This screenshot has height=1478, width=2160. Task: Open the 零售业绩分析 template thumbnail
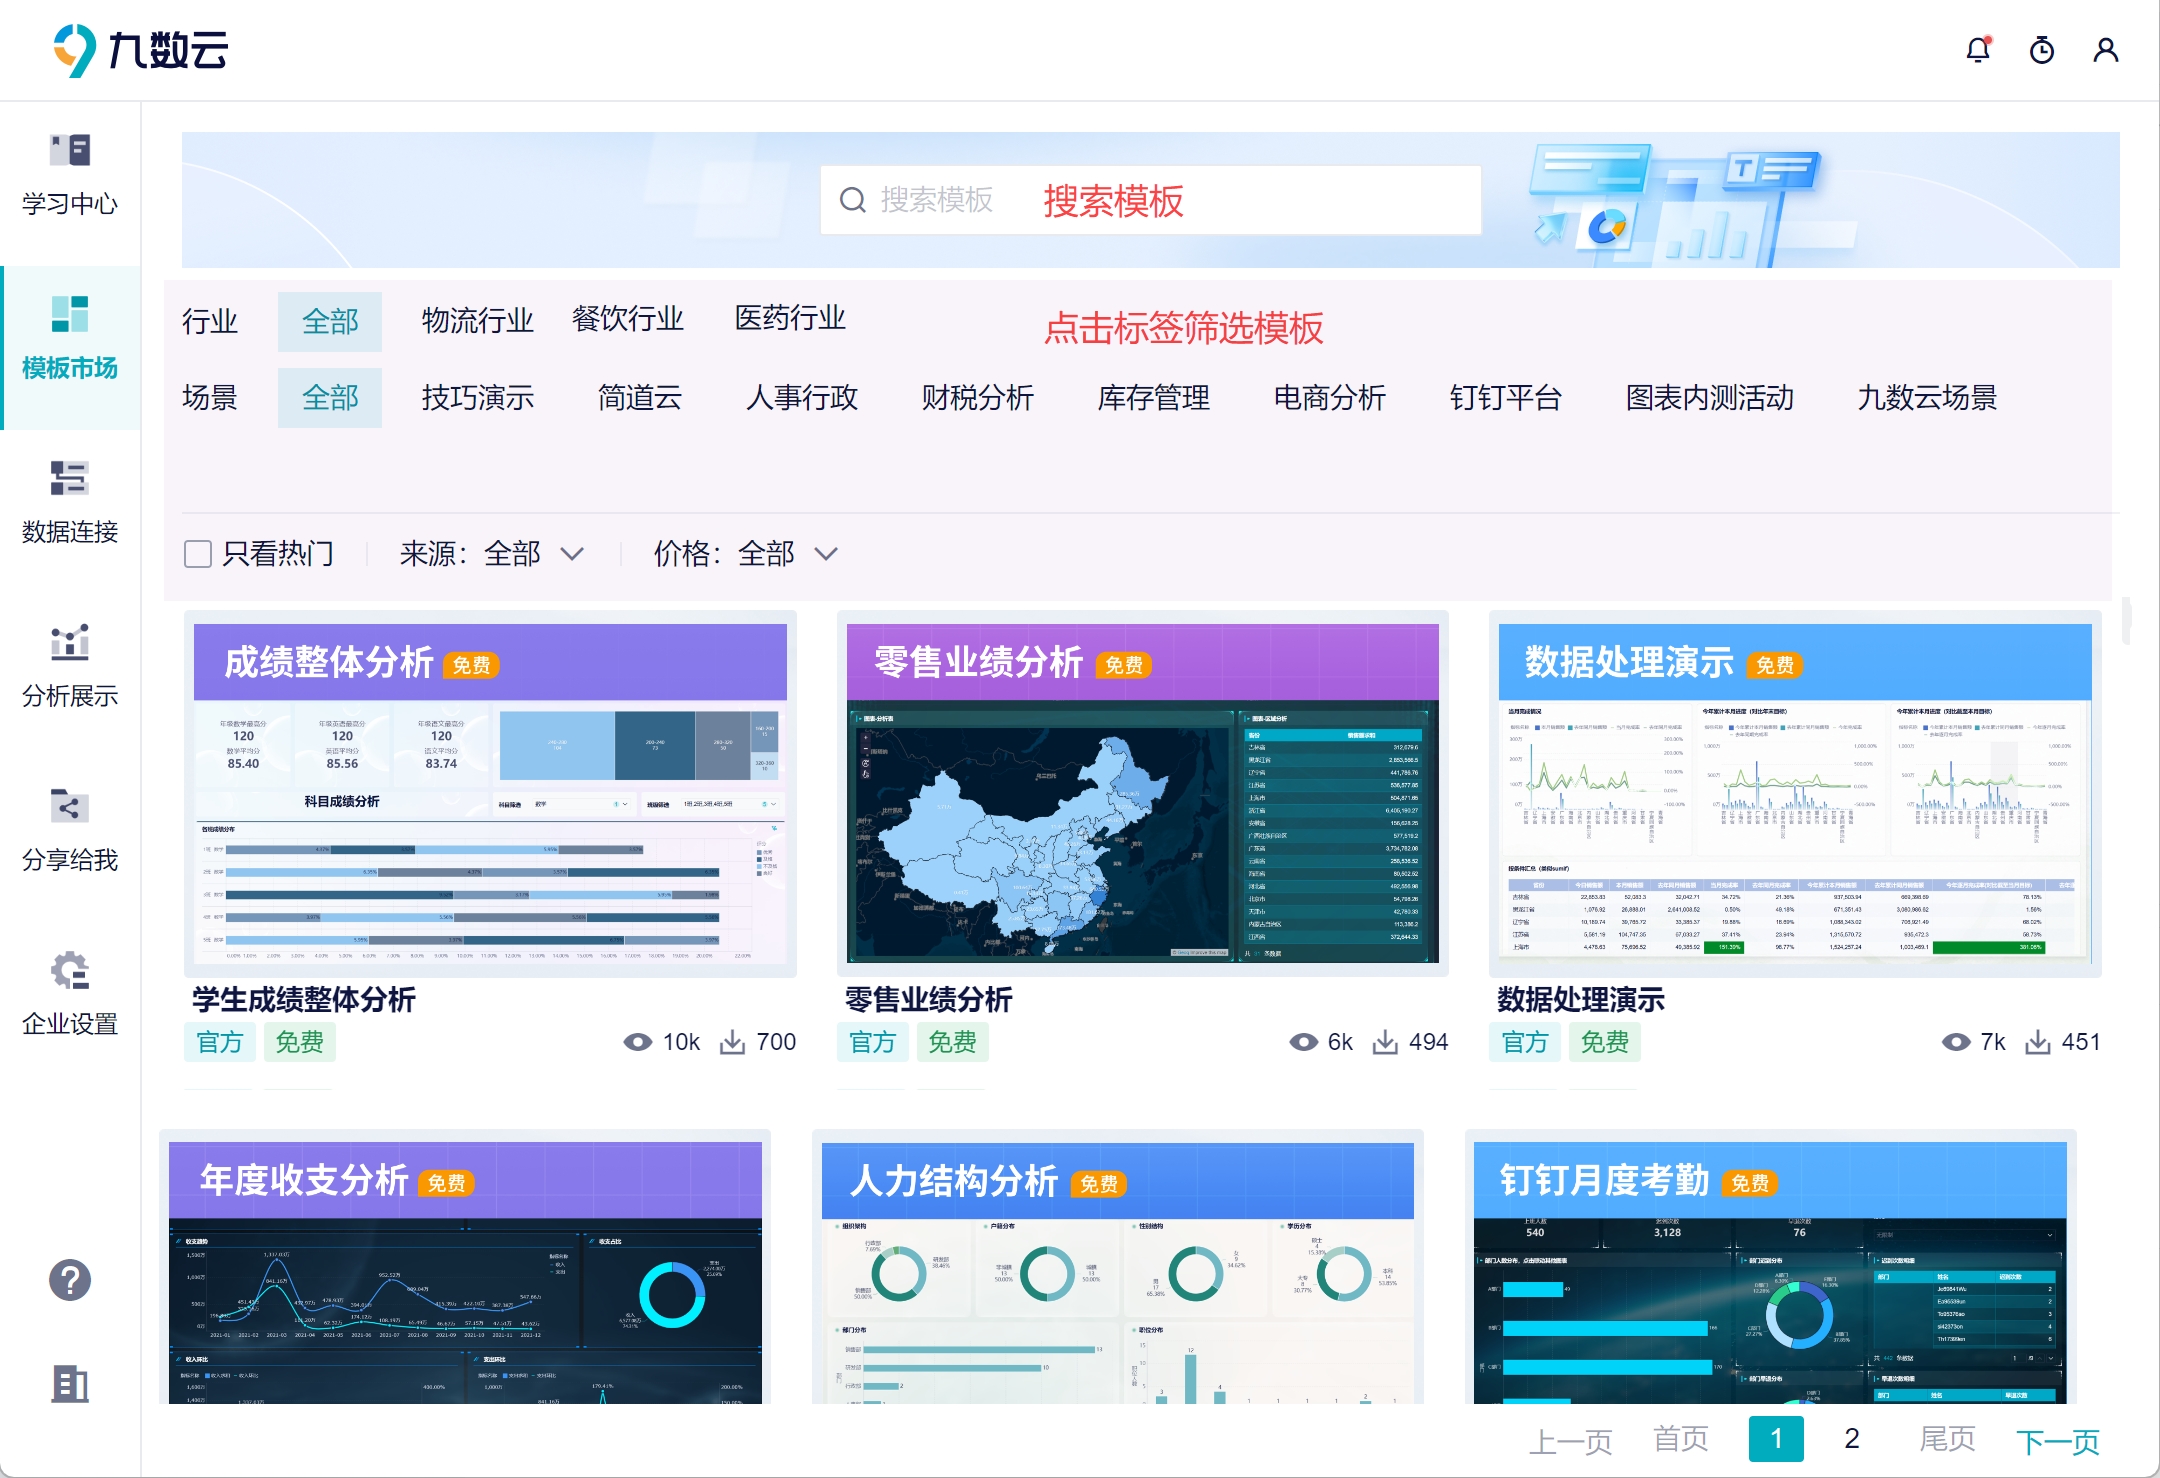[1142, 795]
